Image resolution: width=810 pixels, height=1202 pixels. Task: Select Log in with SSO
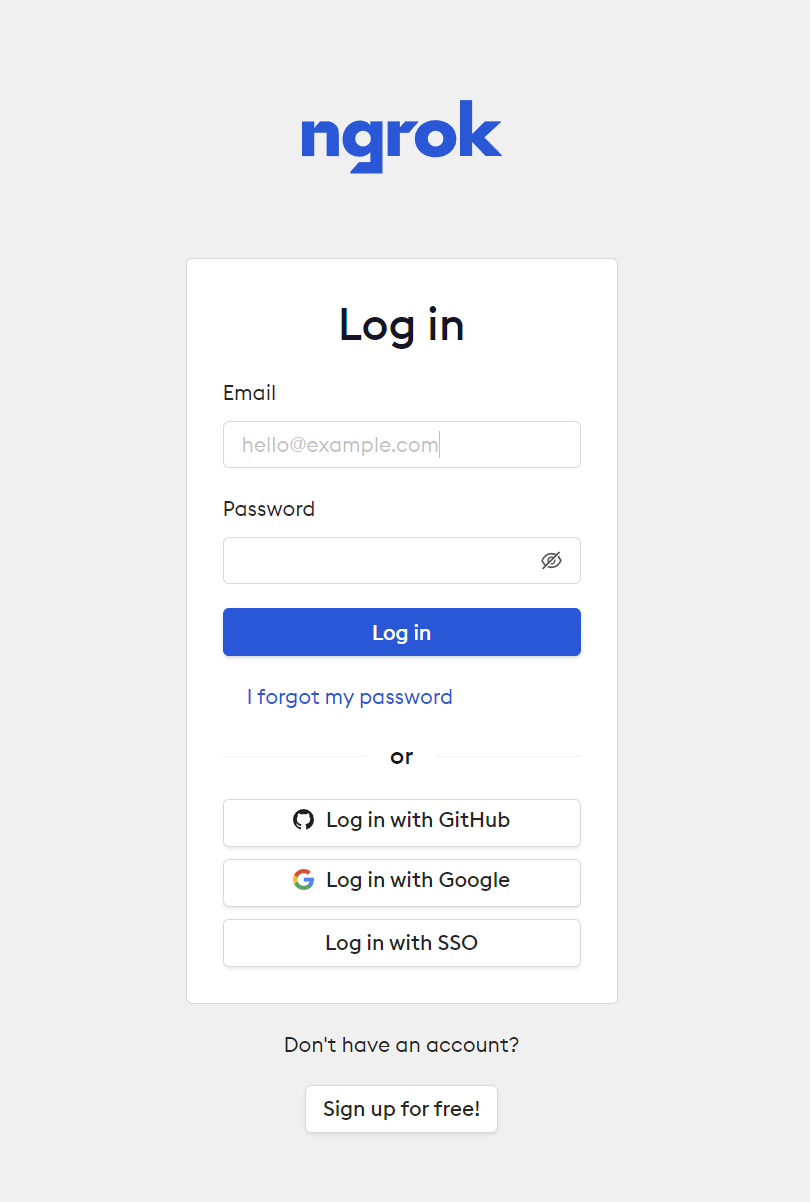click(x=401, y=942)
